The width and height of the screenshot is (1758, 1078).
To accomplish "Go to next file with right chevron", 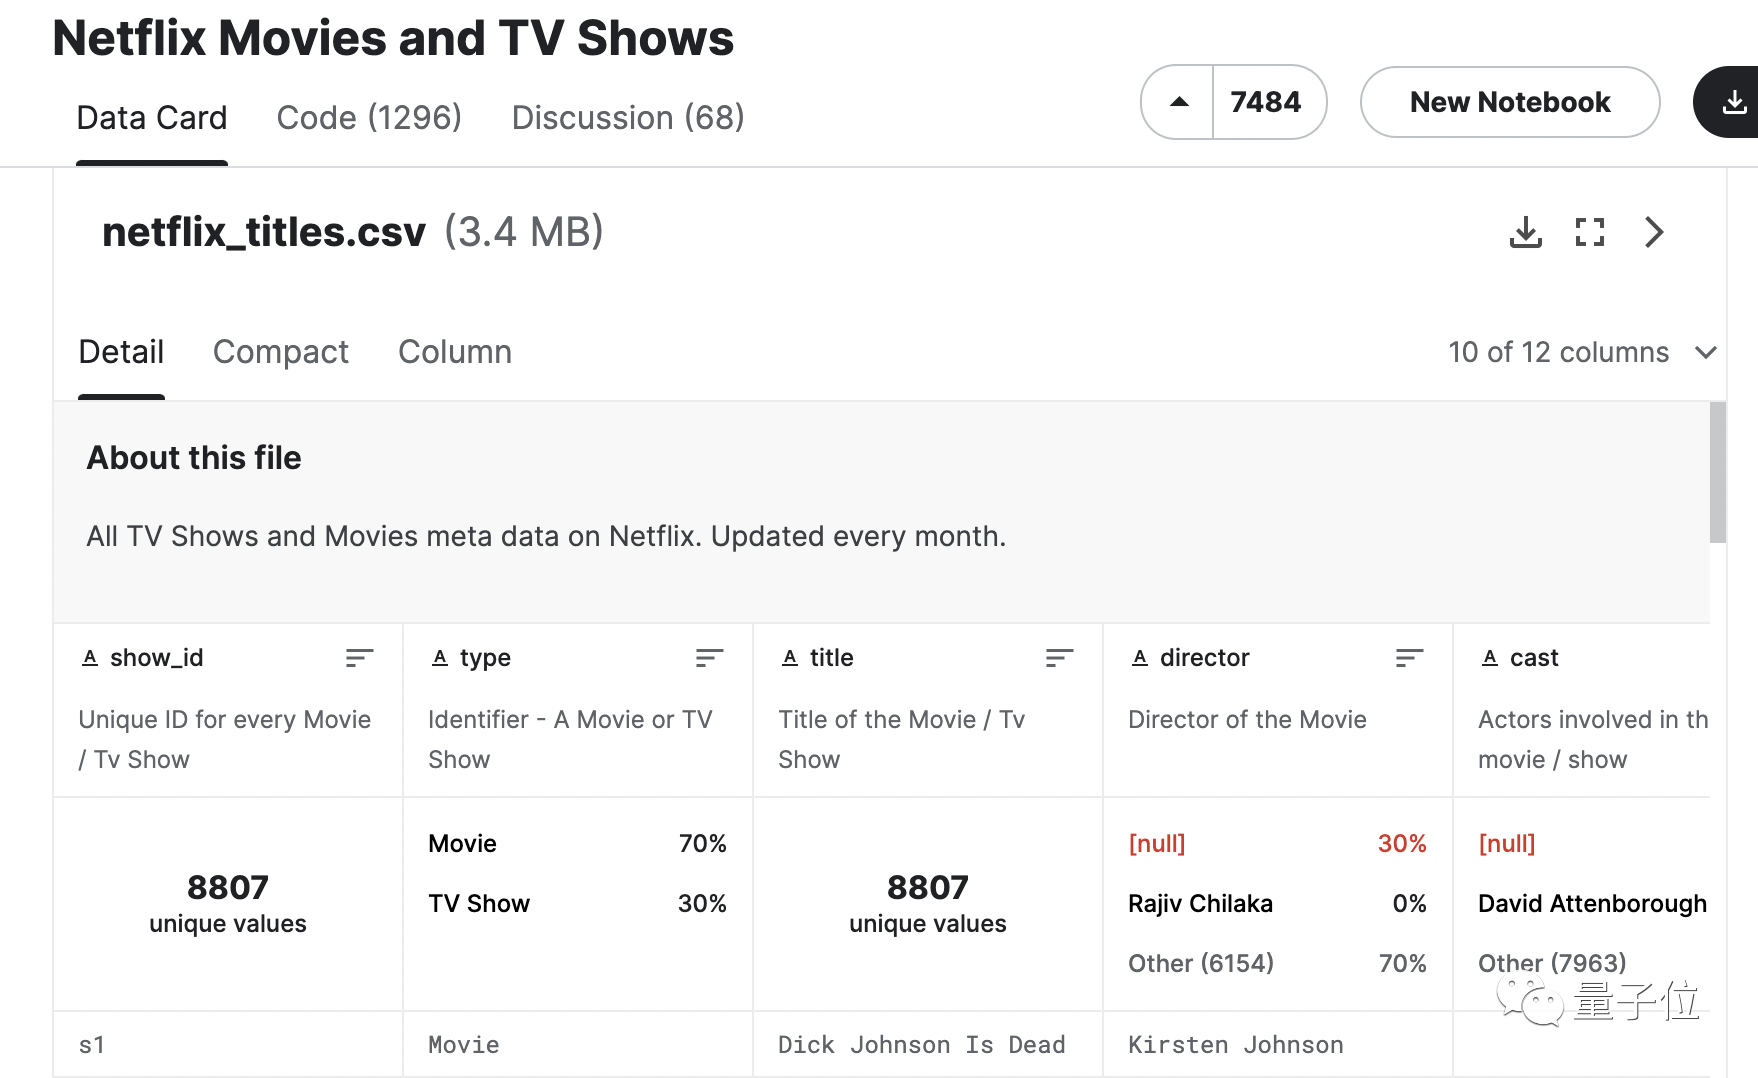I will (1655, 232).
